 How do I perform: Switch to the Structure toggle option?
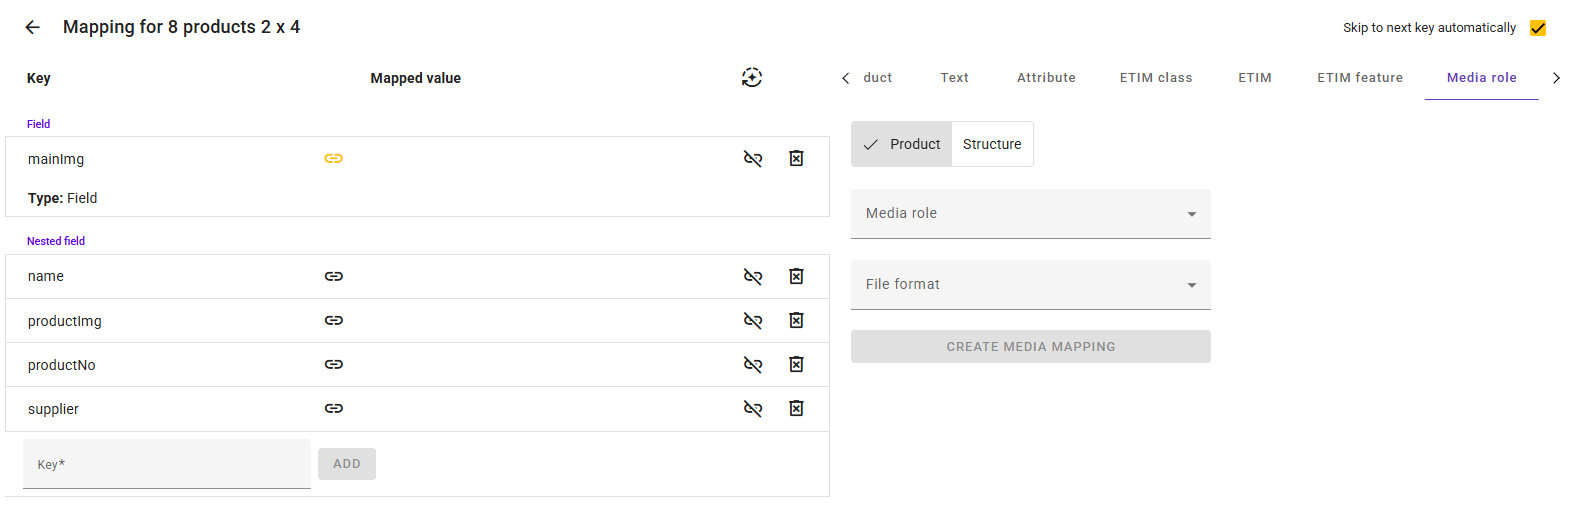click(992, 144)
